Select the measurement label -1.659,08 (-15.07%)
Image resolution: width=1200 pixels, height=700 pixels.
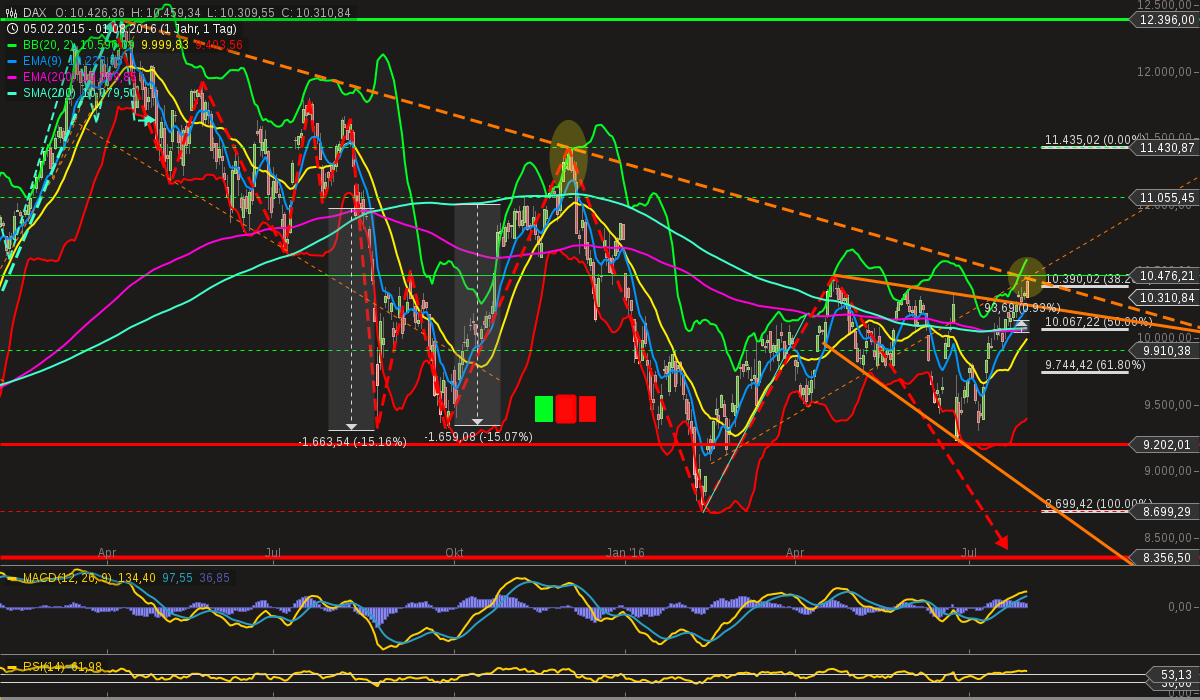tap(479, 437)
